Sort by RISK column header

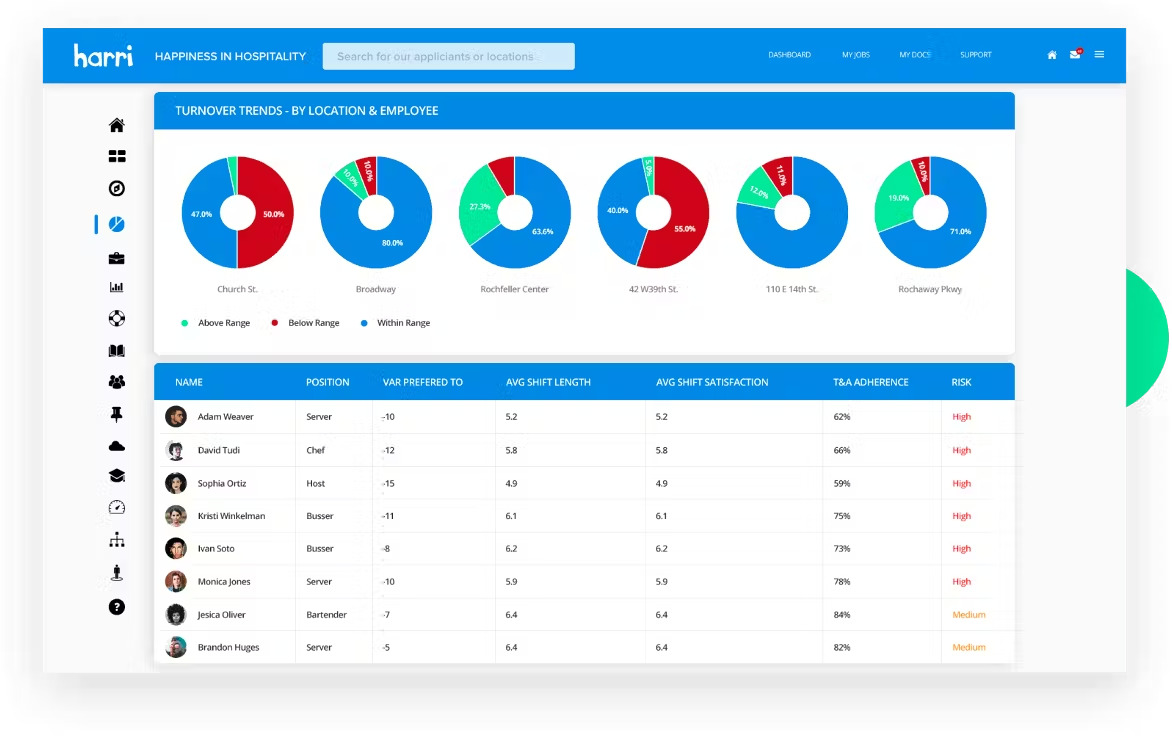(961, 382)
